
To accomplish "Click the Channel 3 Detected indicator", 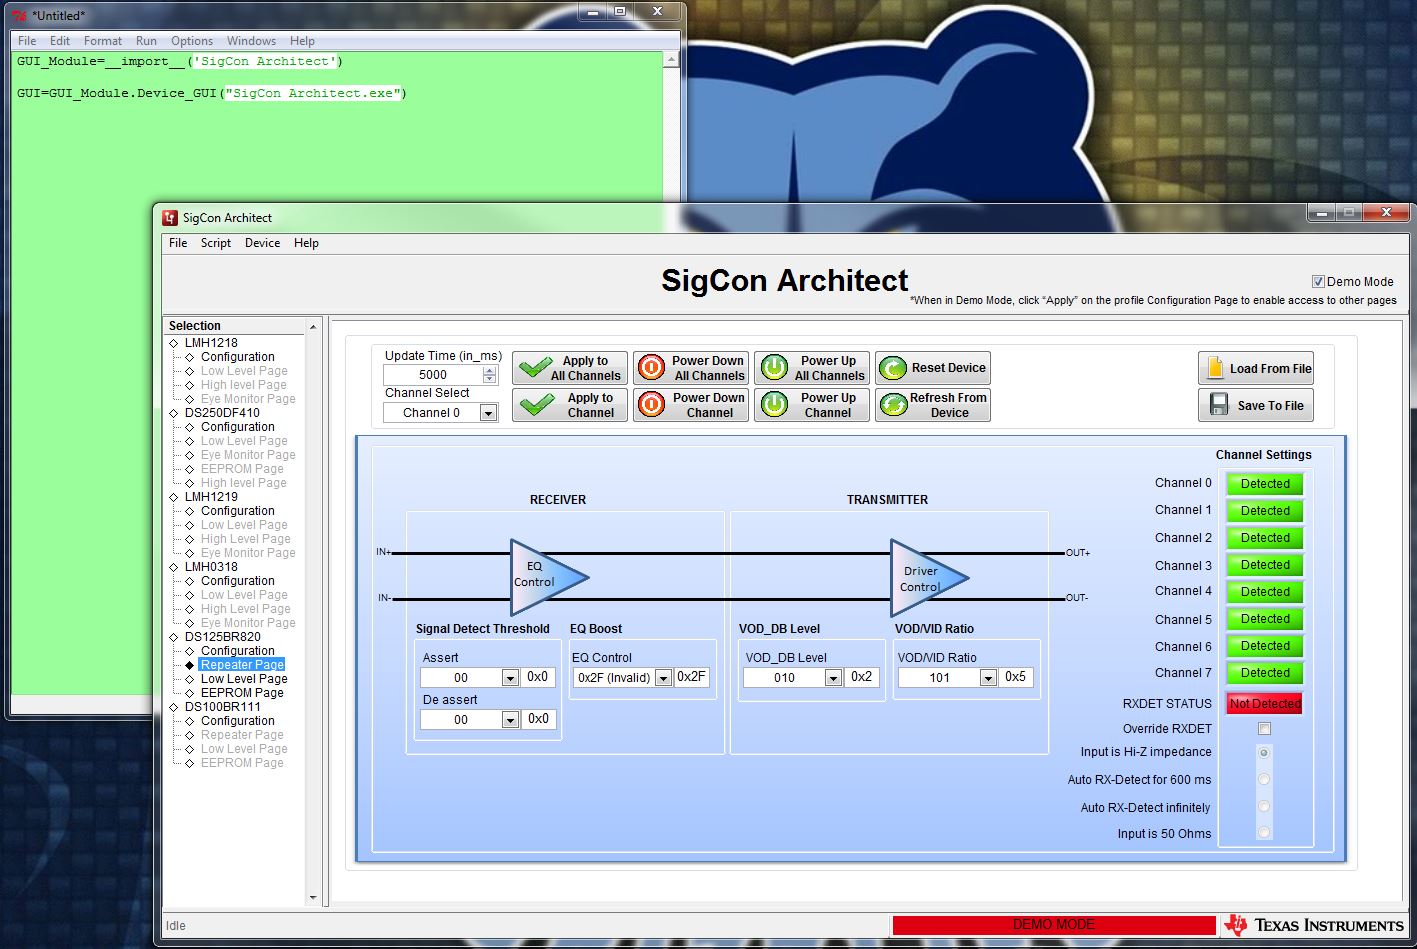I will (1265, 565).
